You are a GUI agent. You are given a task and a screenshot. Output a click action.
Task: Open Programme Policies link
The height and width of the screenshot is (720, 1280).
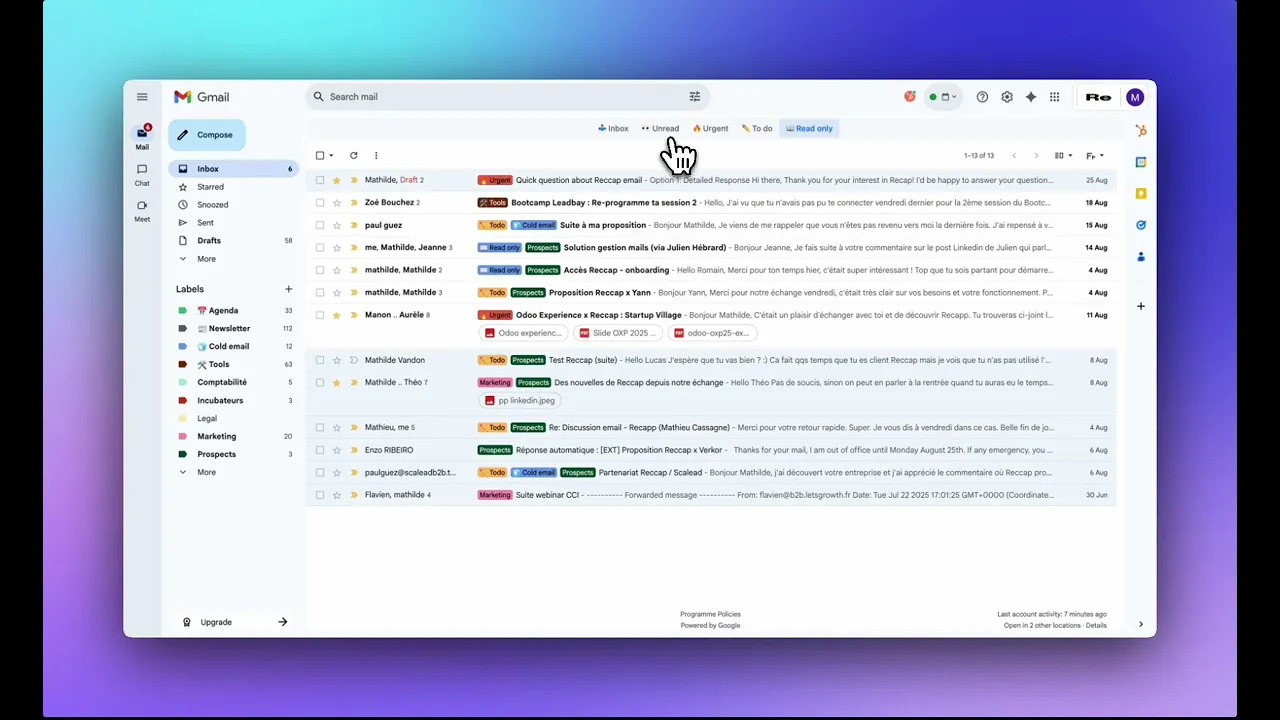pyautogui.click(x=710, y=614)
